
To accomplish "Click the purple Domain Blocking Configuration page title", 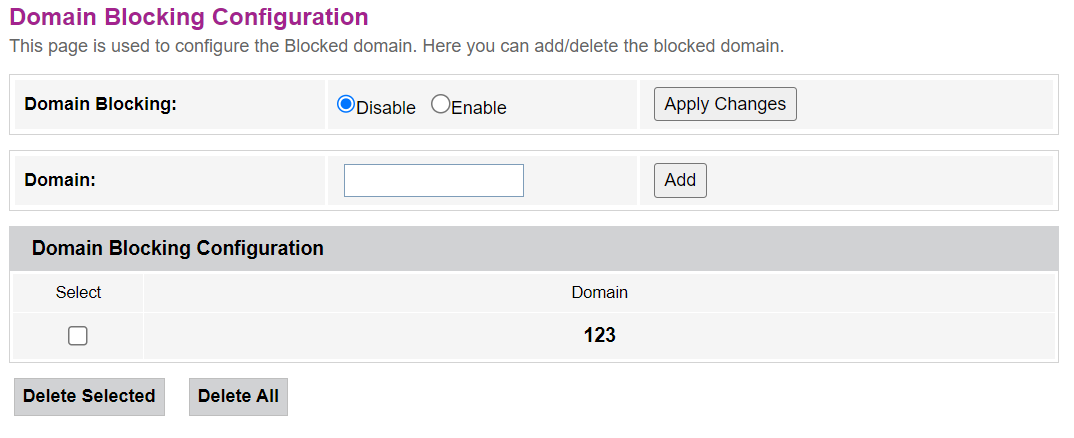I will tap(188, 17).
